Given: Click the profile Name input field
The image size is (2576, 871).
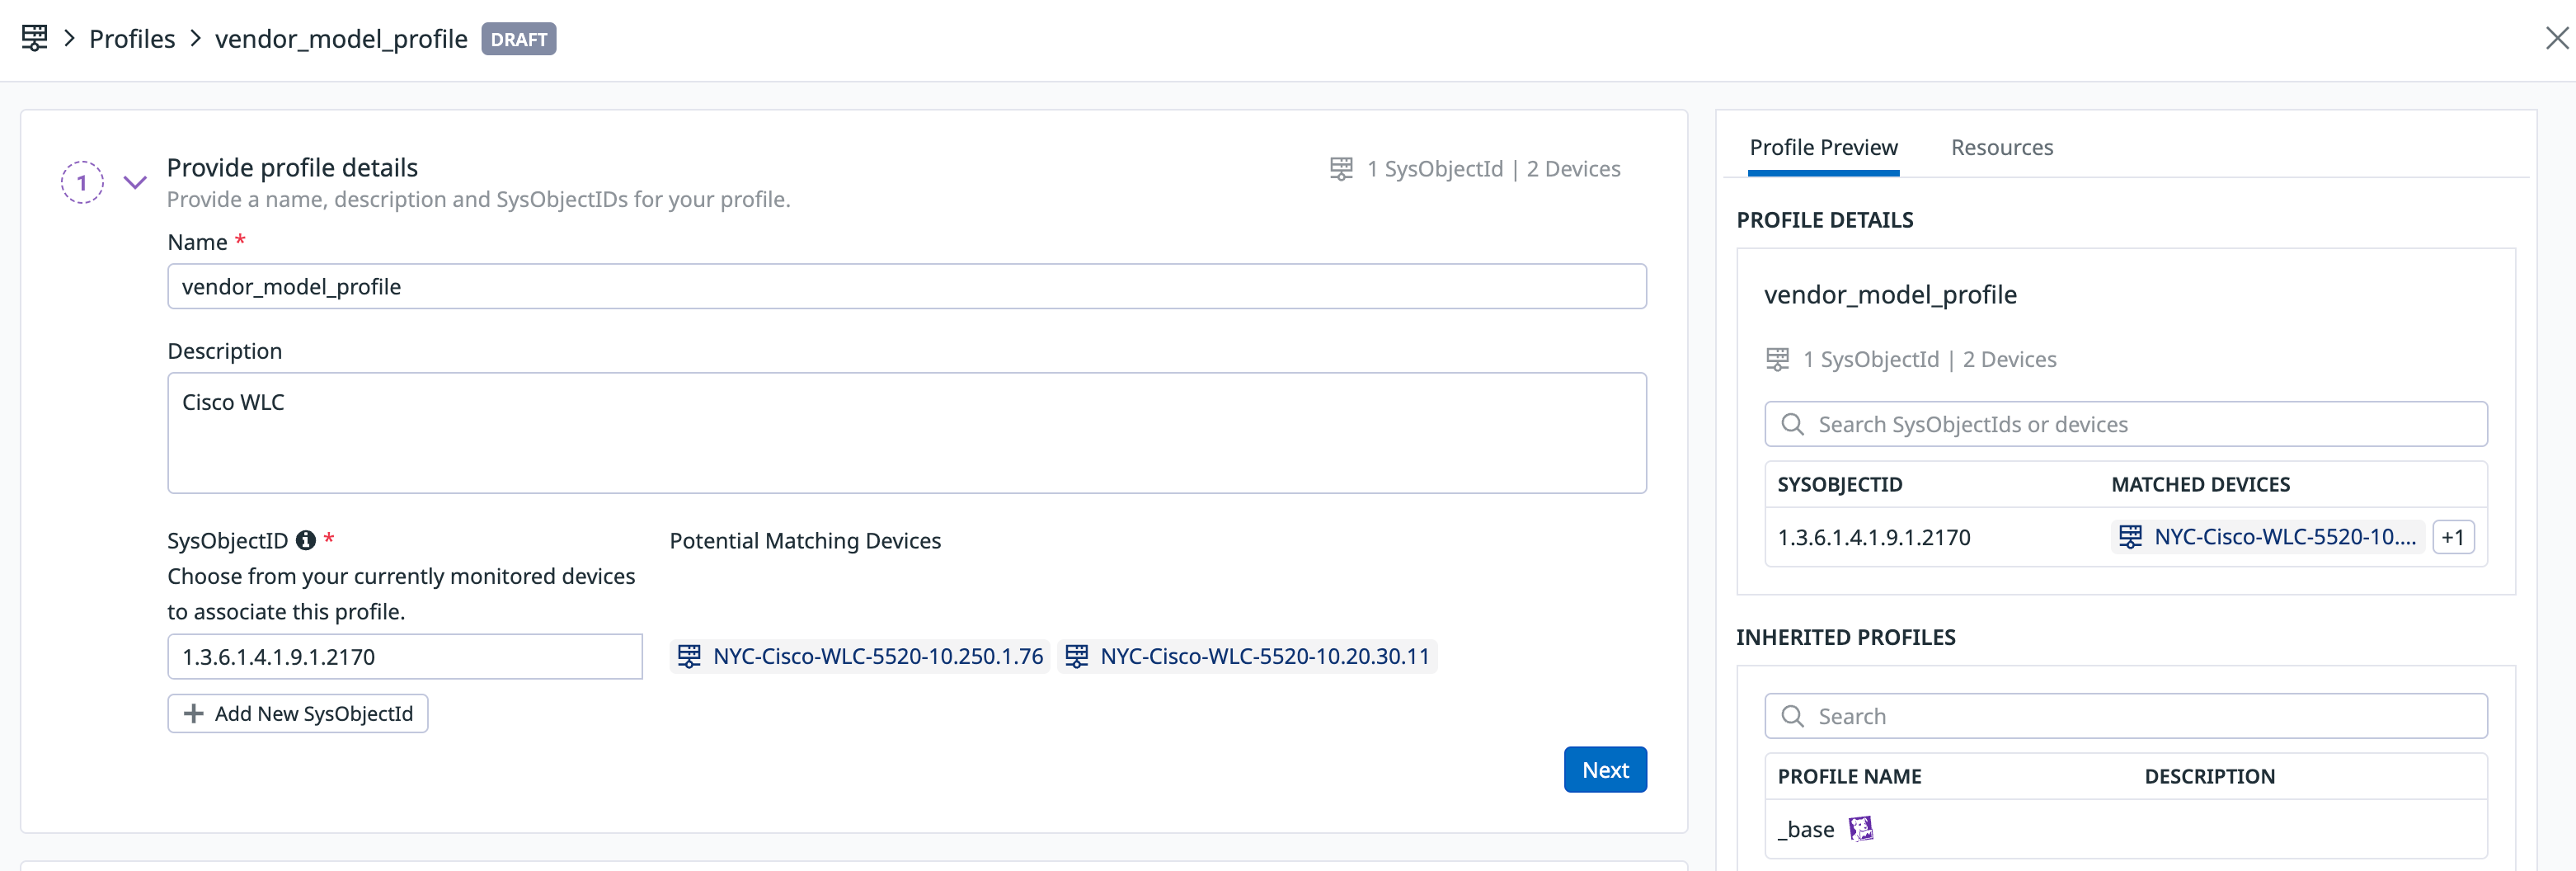Looking at the screenshot, I should [906, 287].
